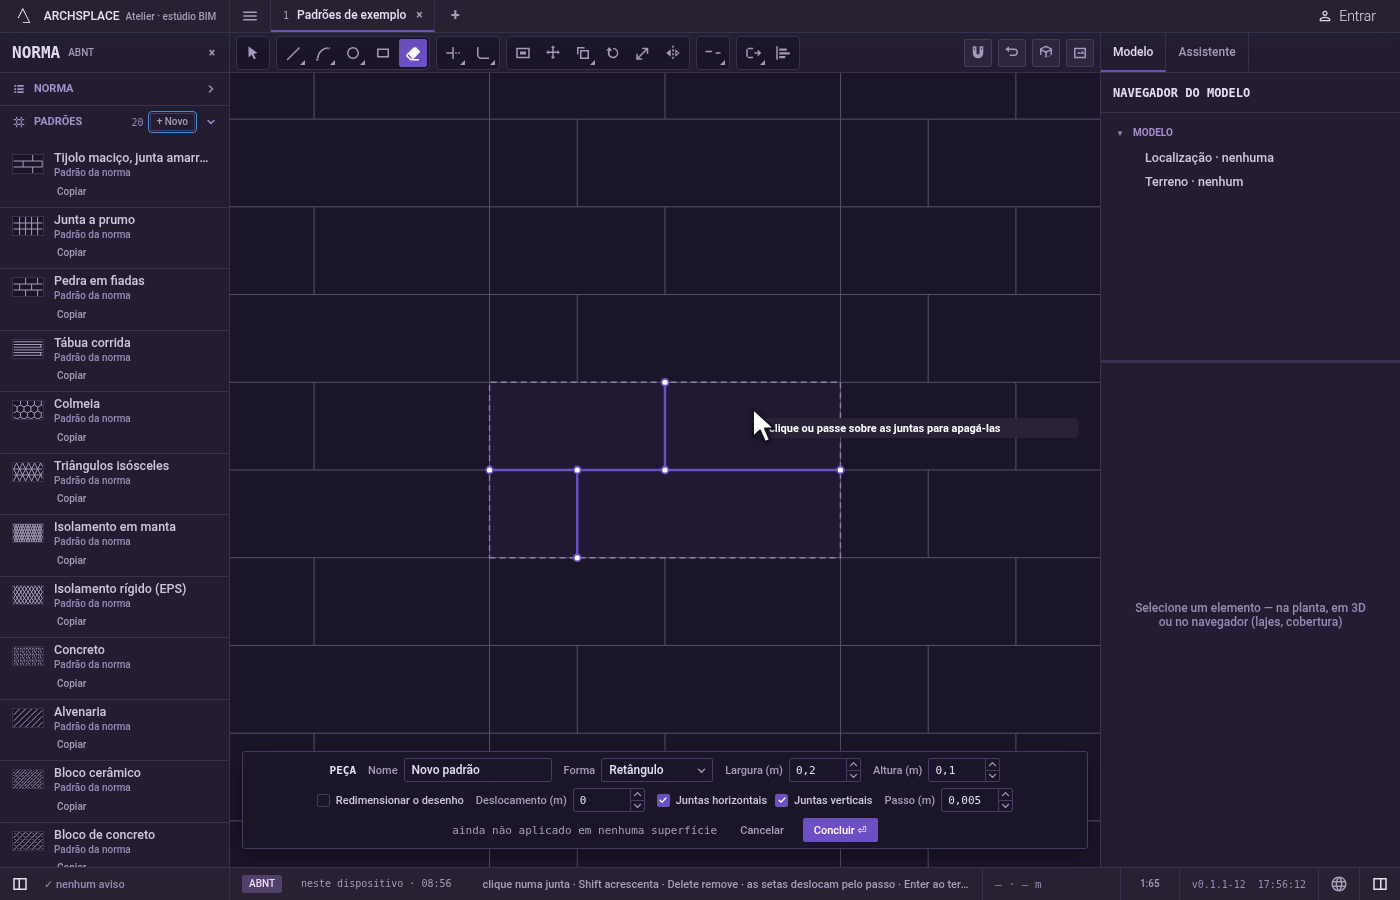
Task: Click the + Novo button
Action: coord(172,122)
